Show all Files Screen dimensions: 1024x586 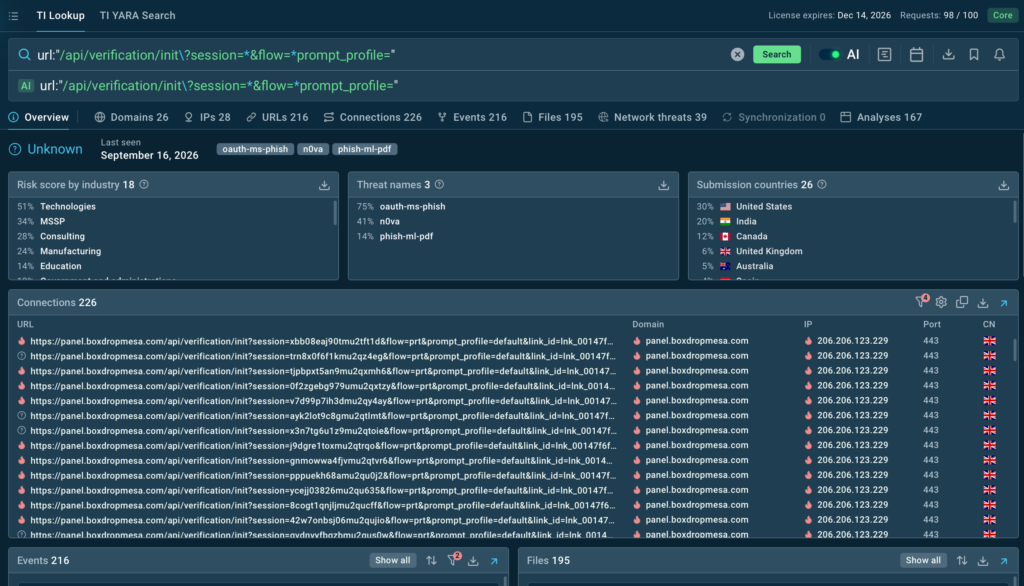pyautogui.click(x=923, y=561)
